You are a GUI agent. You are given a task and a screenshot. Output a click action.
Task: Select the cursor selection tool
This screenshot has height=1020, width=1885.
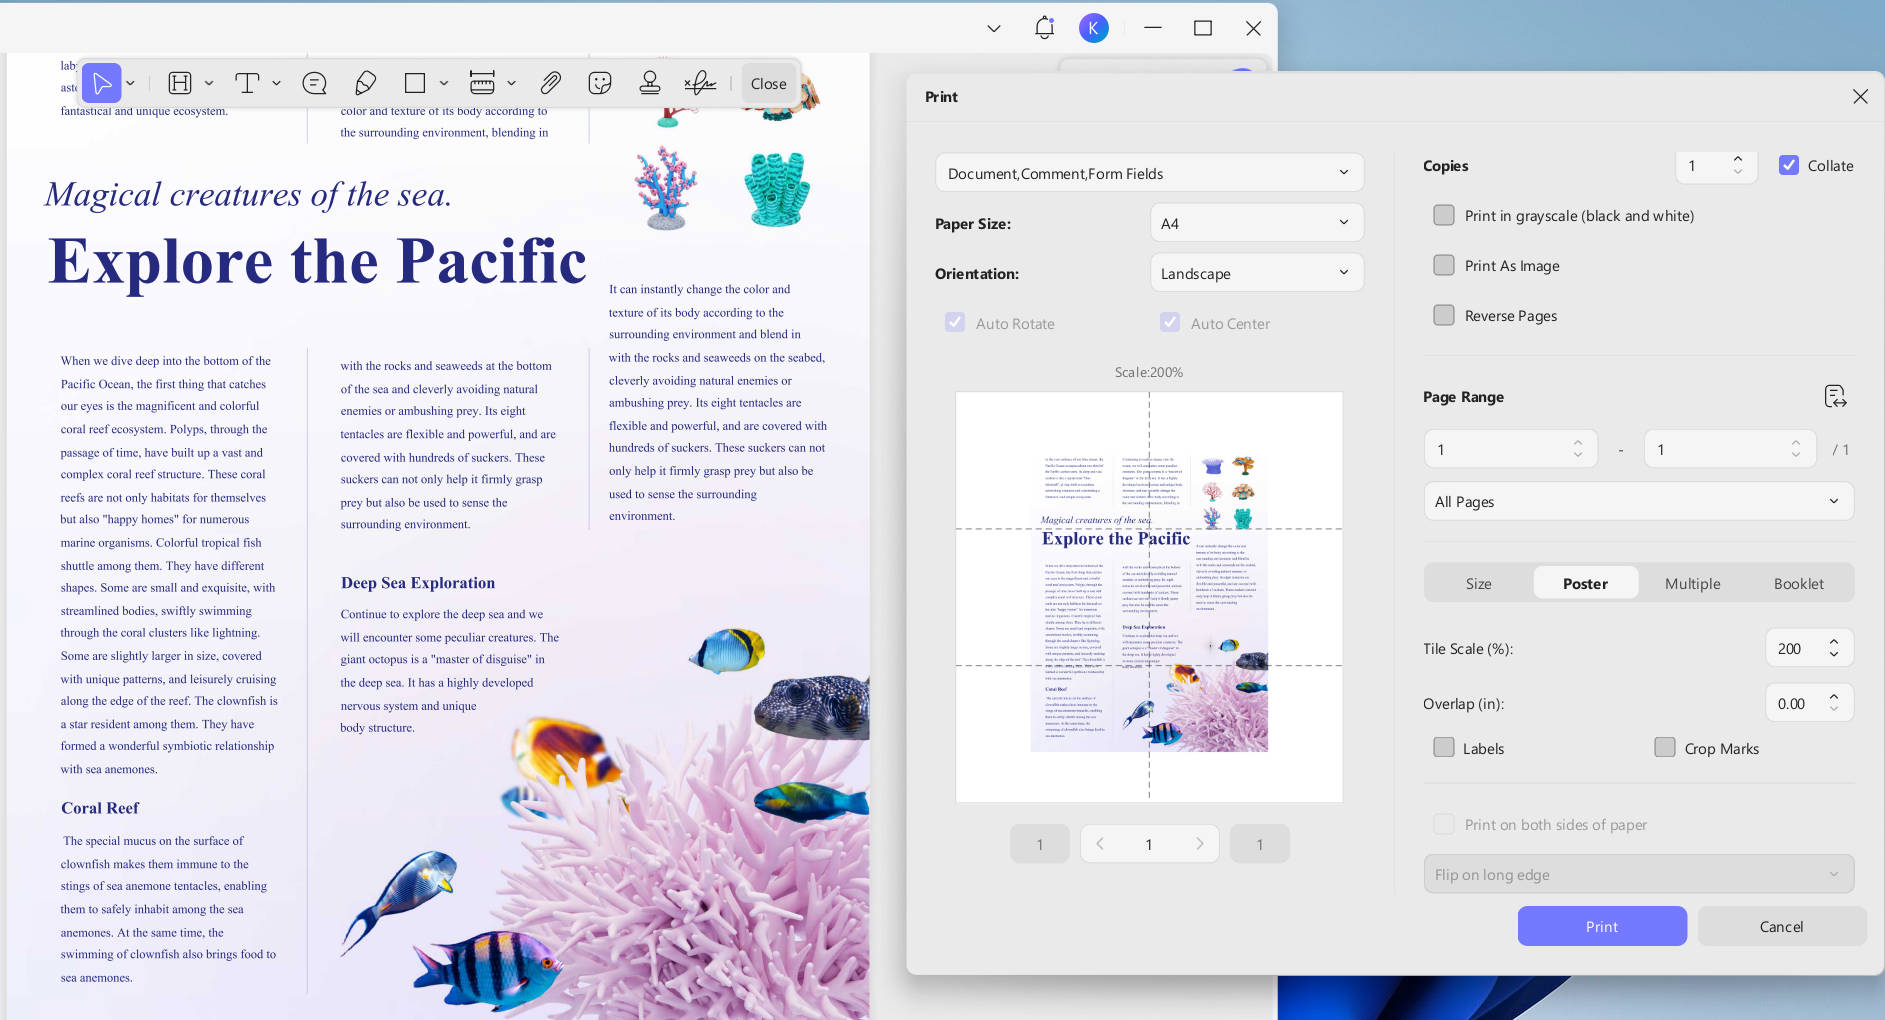click(102, 83)
